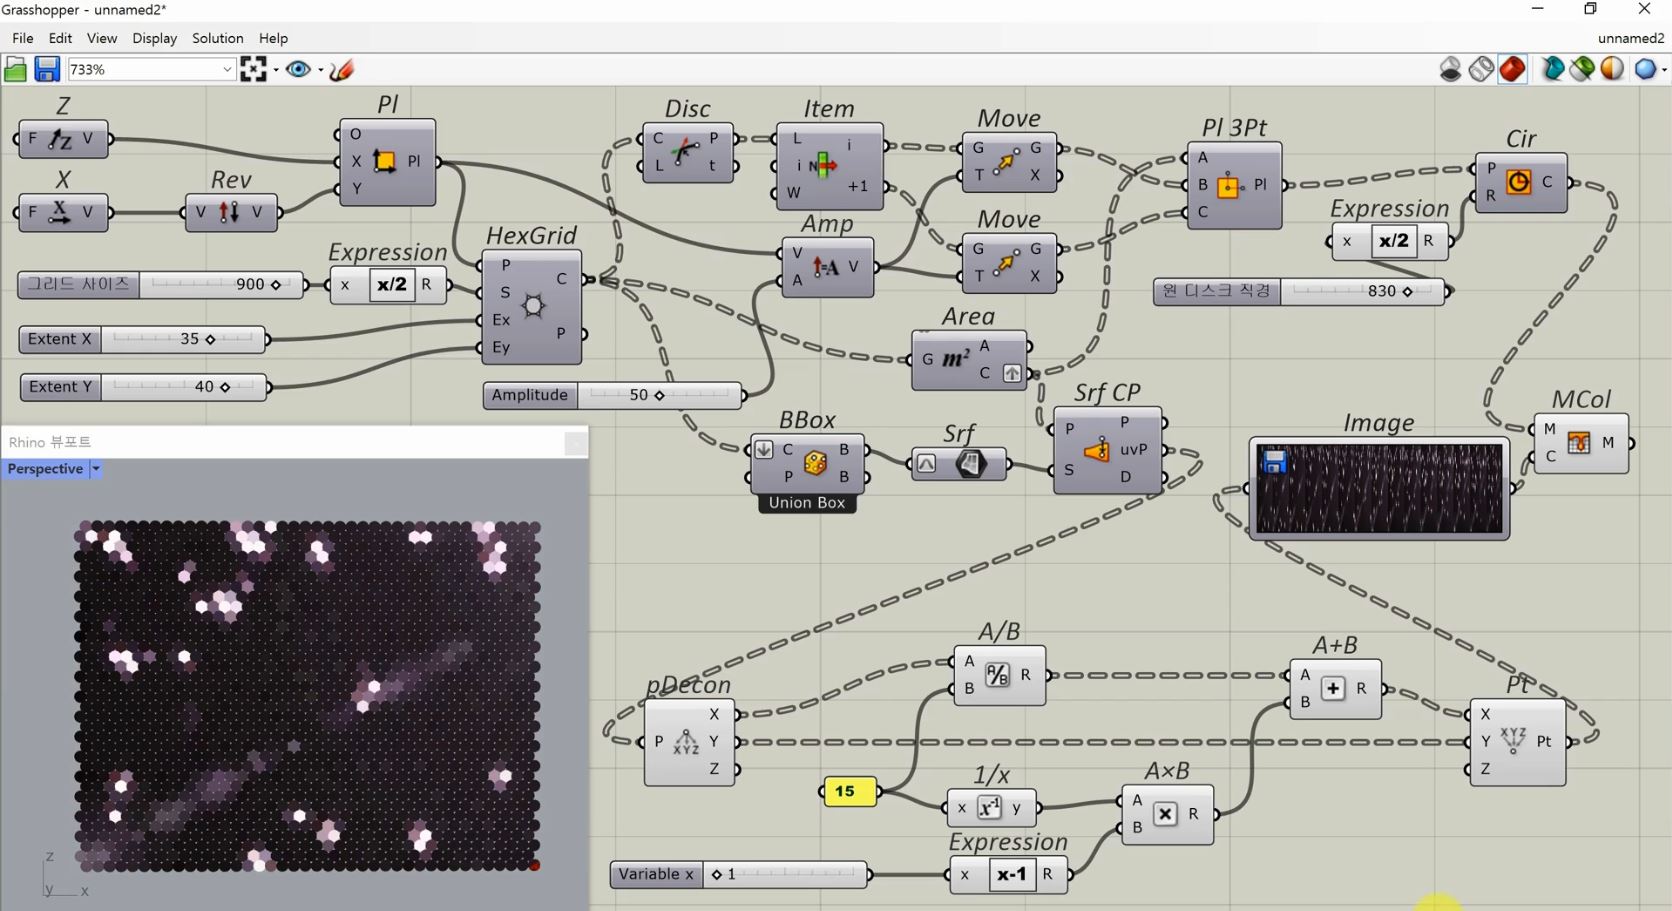Select red shaded preview mode icon
The image size is (1672, 911).
pos(1512,69)
